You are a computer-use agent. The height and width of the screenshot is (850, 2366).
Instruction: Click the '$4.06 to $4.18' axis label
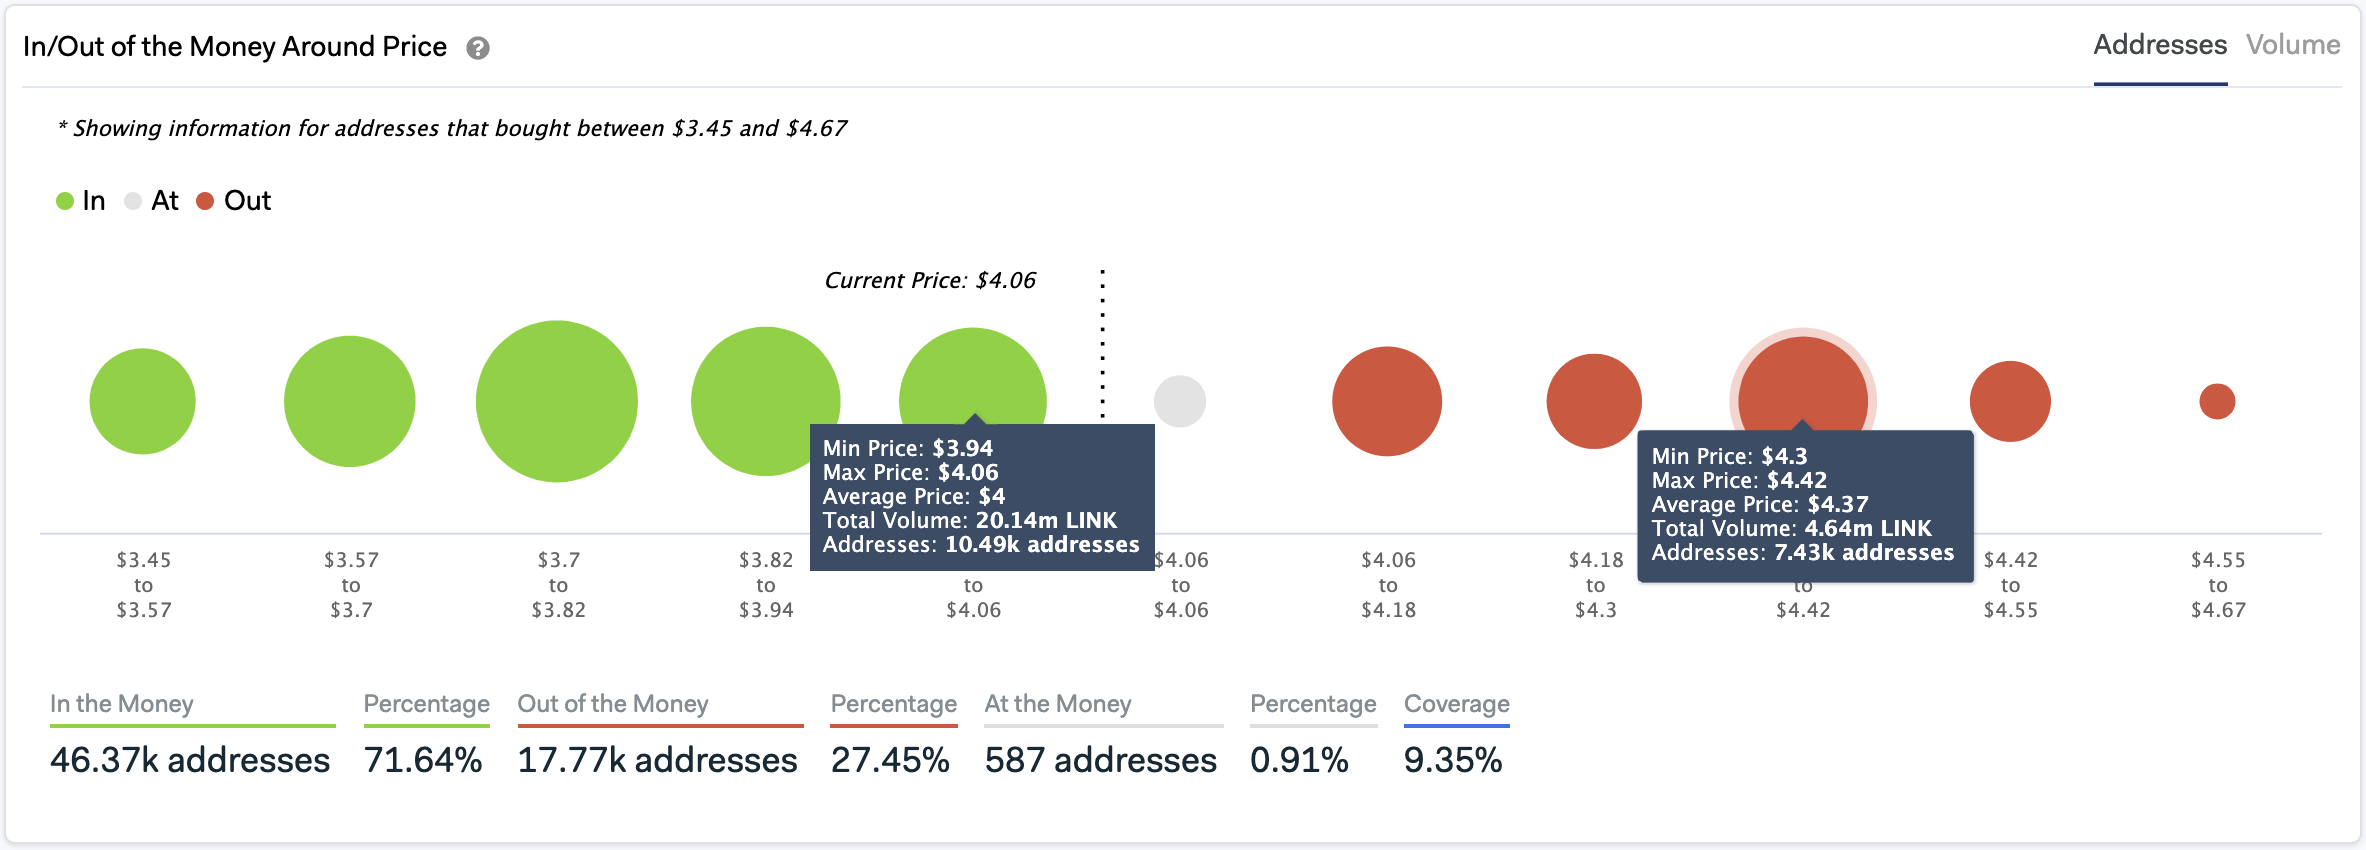point(1388,585)
